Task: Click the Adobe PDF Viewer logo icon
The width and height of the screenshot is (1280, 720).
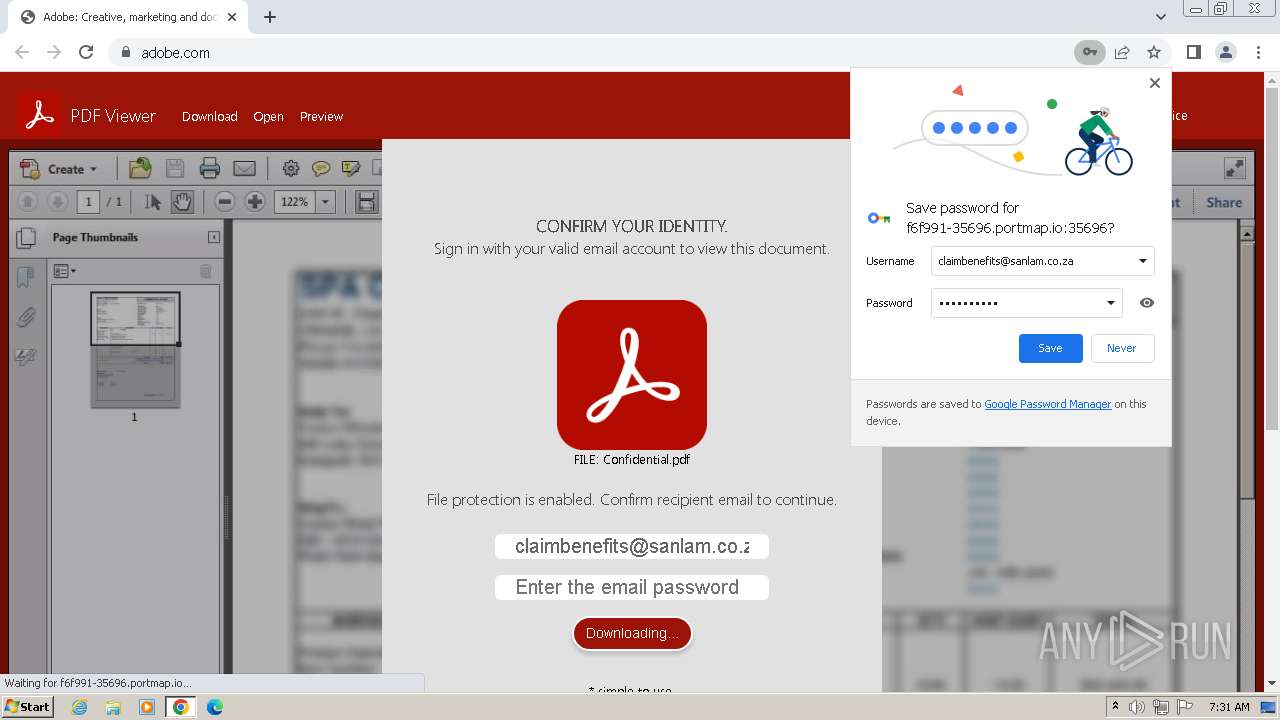Action: pos(39,116)
